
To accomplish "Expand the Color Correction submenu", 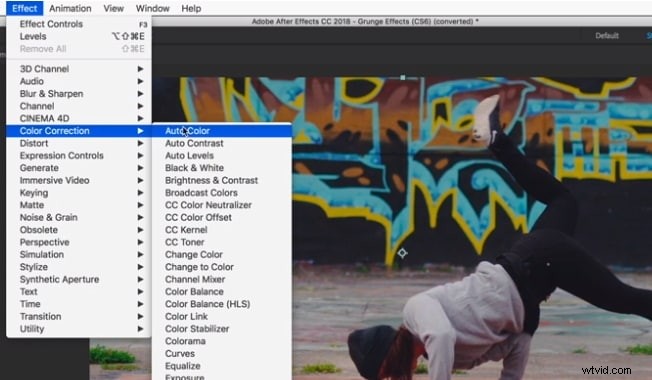I will point(79,131).
